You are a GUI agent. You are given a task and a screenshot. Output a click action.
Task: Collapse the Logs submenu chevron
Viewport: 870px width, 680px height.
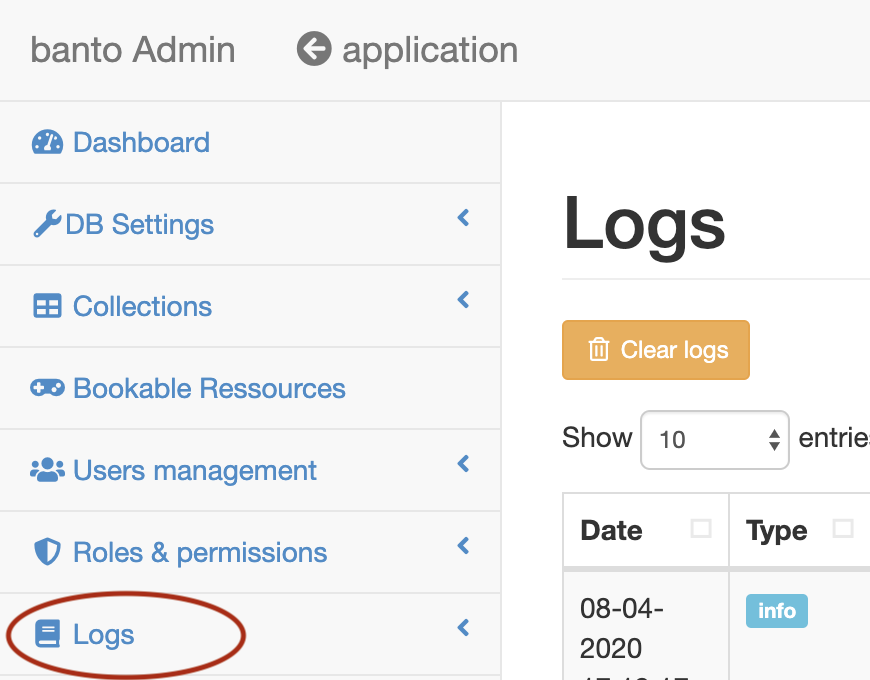point(462,627)
